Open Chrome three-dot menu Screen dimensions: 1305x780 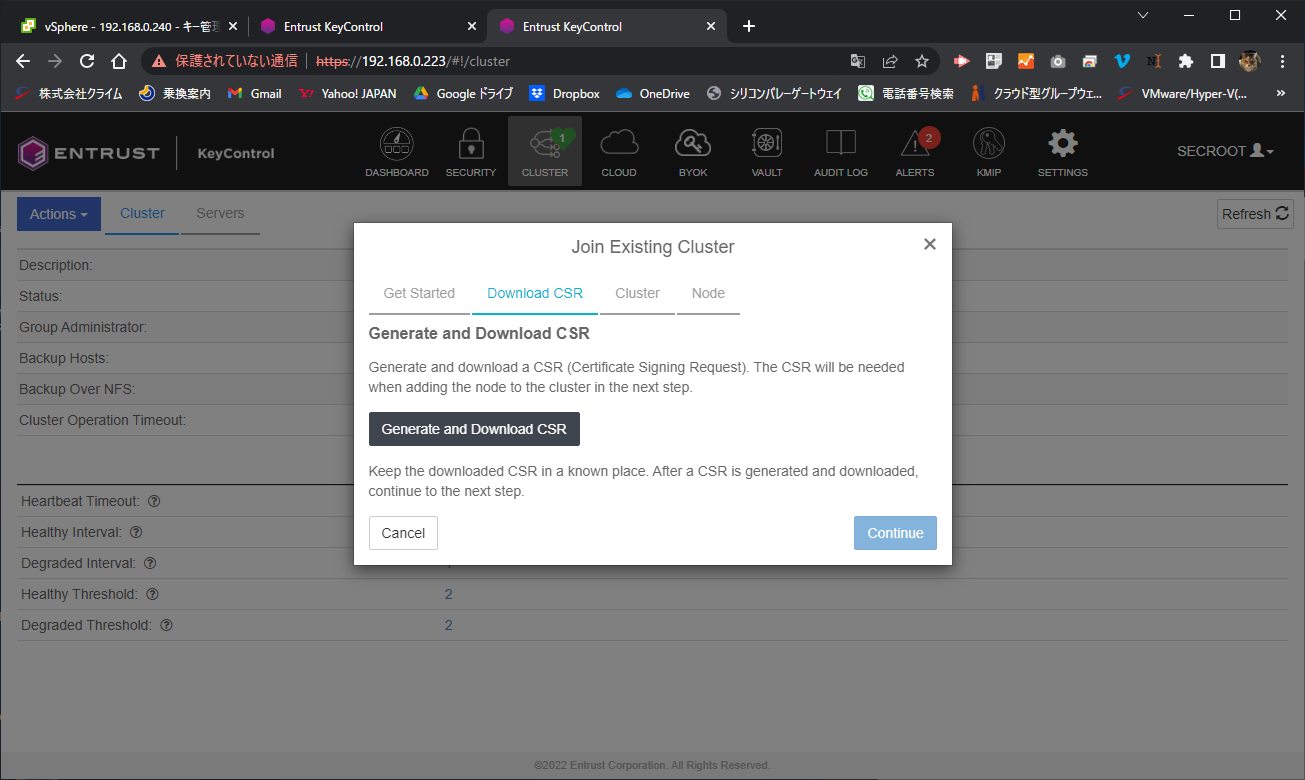(x=1282, y=61)
